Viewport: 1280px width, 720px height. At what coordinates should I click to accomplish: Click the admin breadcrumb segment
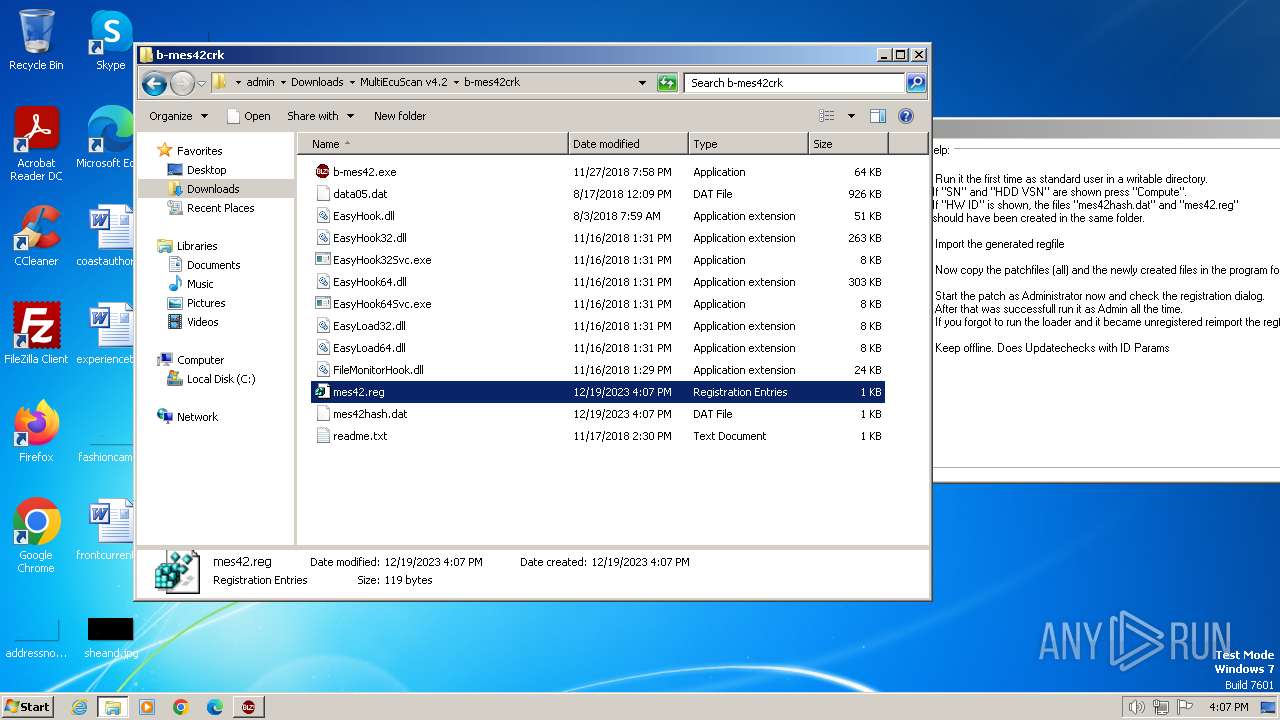pyautogui.click(x=260, y=83)
